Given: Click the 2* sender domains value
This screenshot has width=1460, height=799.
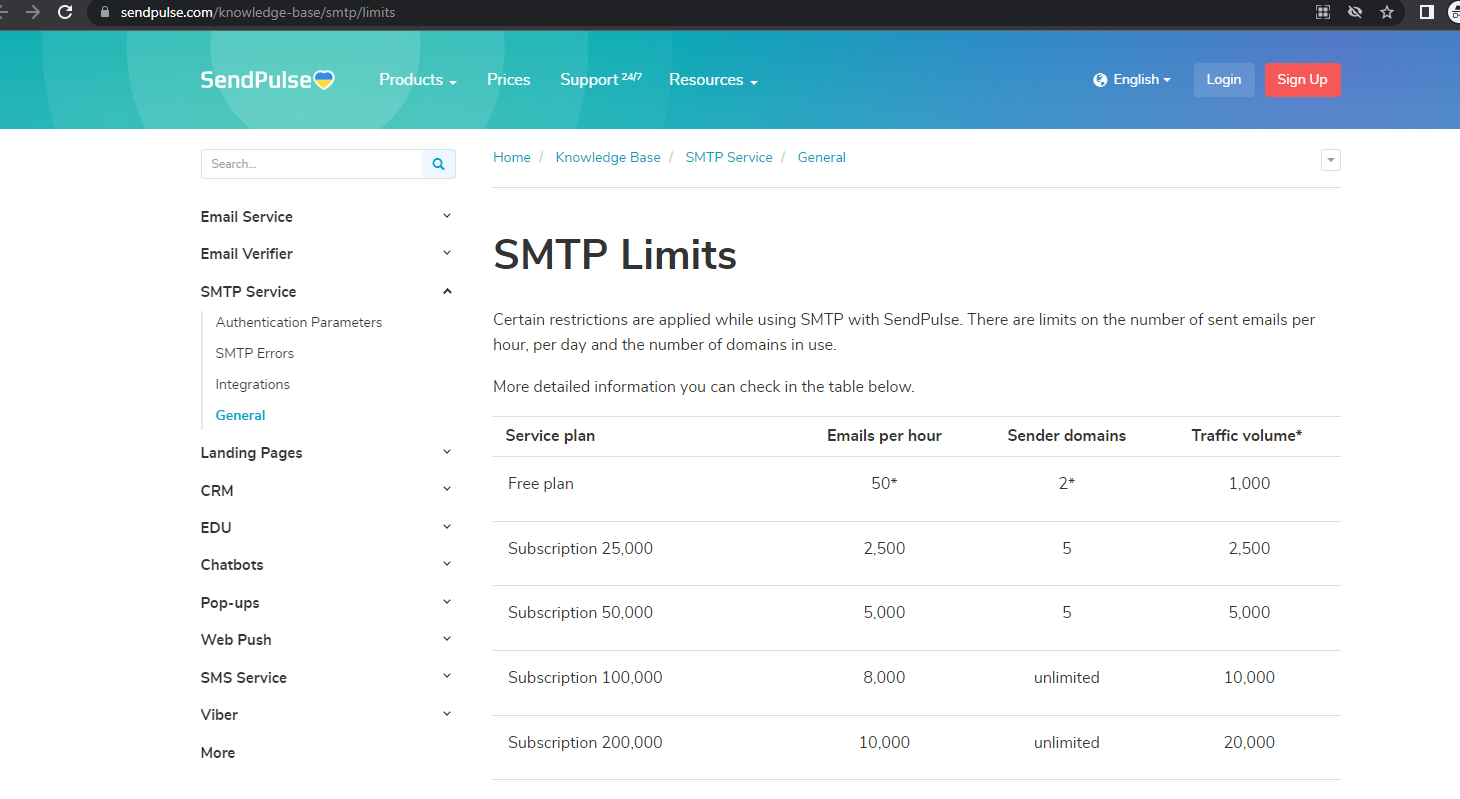Looking at the screenshot, I should [1067, 484].
